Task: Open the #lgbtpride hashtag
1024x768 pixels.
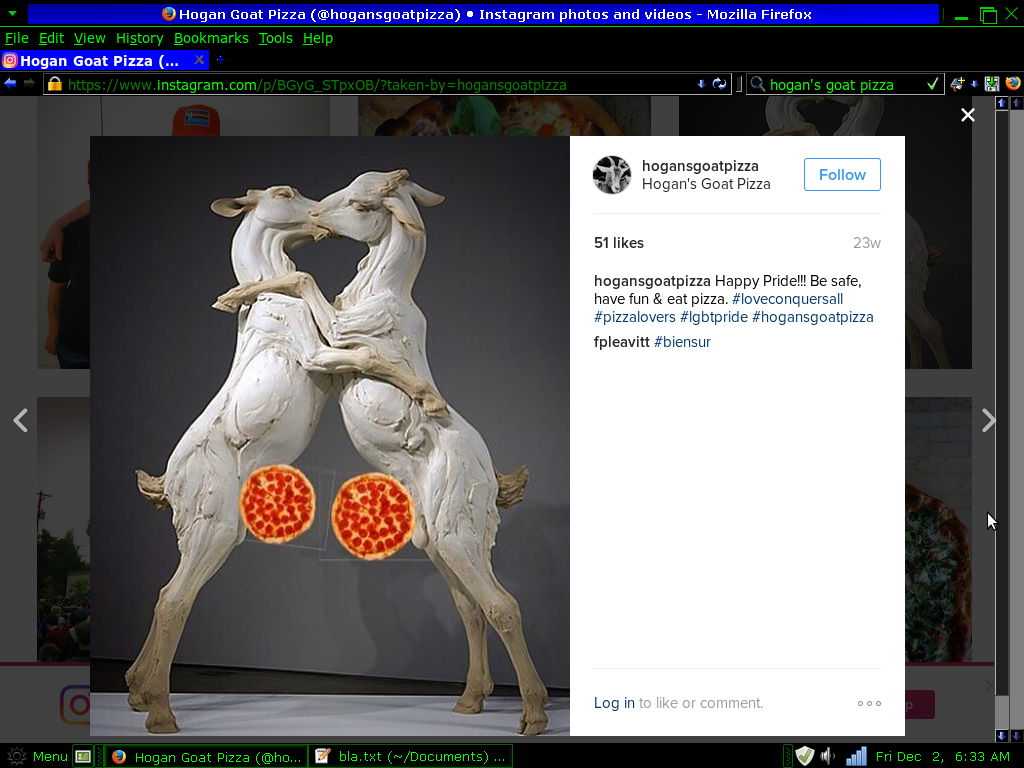Action: [x=714, y=317]
